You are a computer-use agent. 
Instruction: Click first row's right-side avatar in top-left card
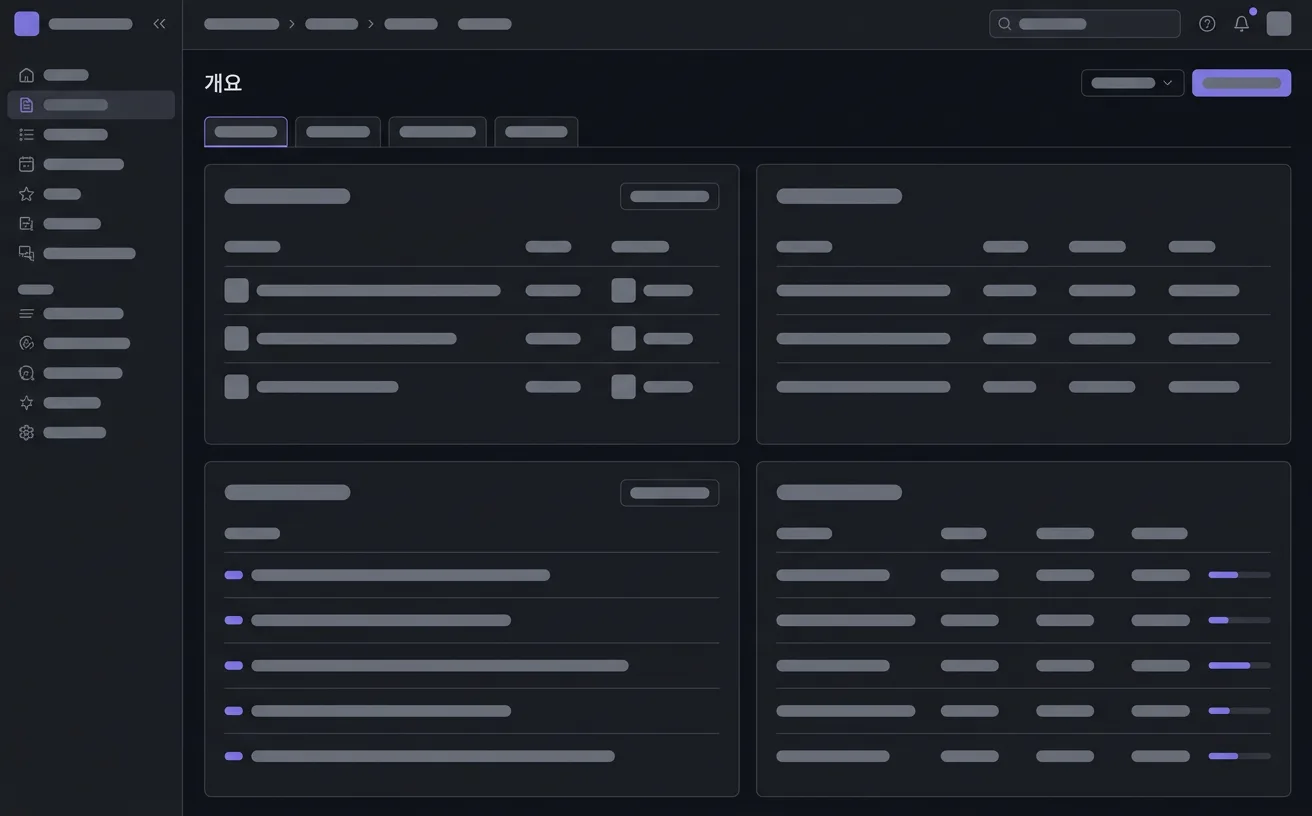pyautogui.click(x=624, y=291)
